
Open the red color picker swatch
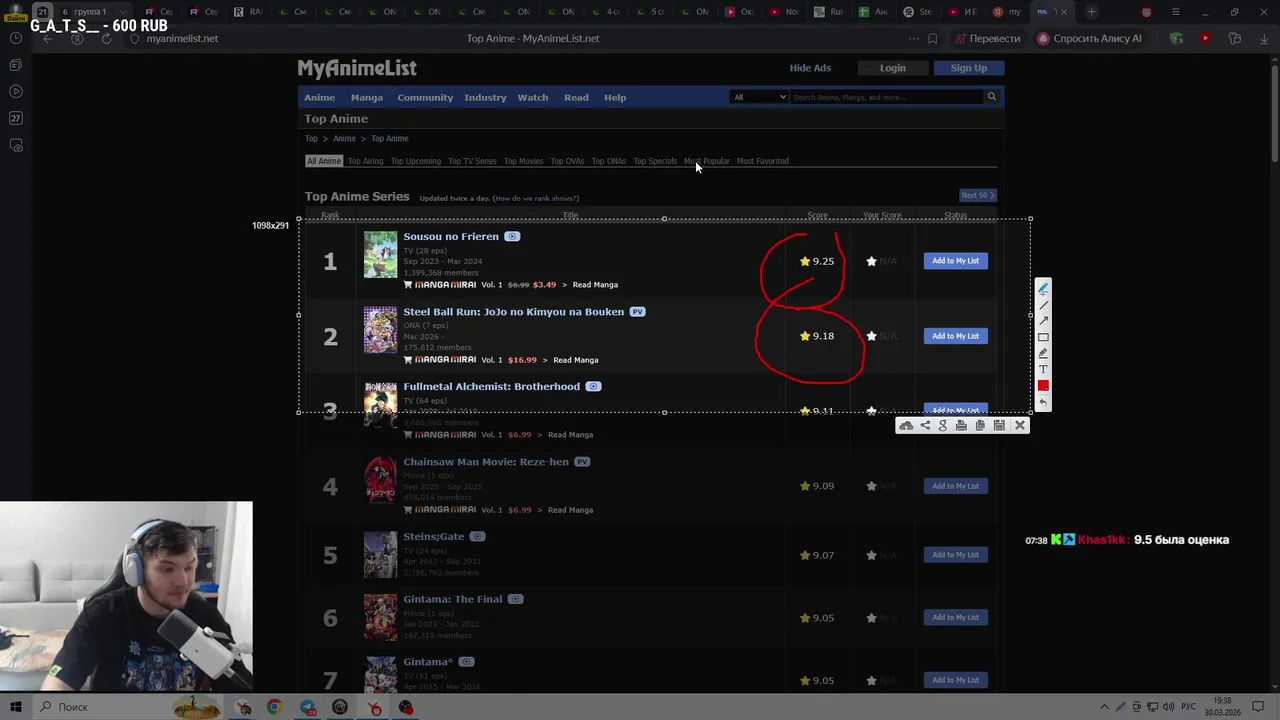pyautogui.click(x=1043, y=386)
